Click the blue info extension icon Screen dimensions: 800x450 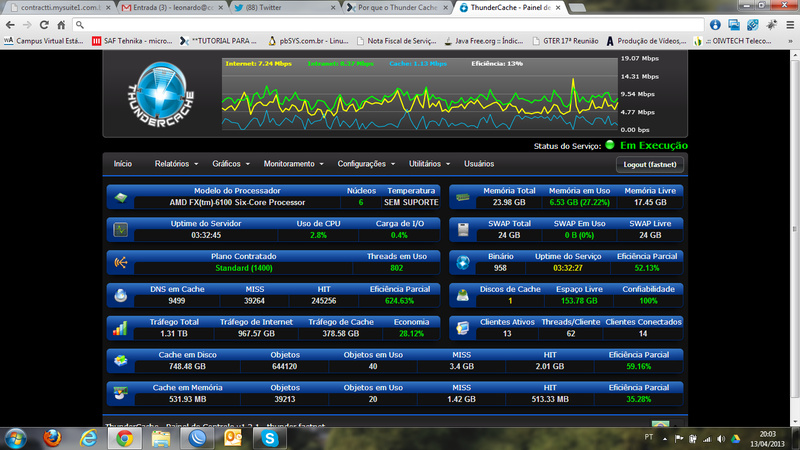point(715,24)
